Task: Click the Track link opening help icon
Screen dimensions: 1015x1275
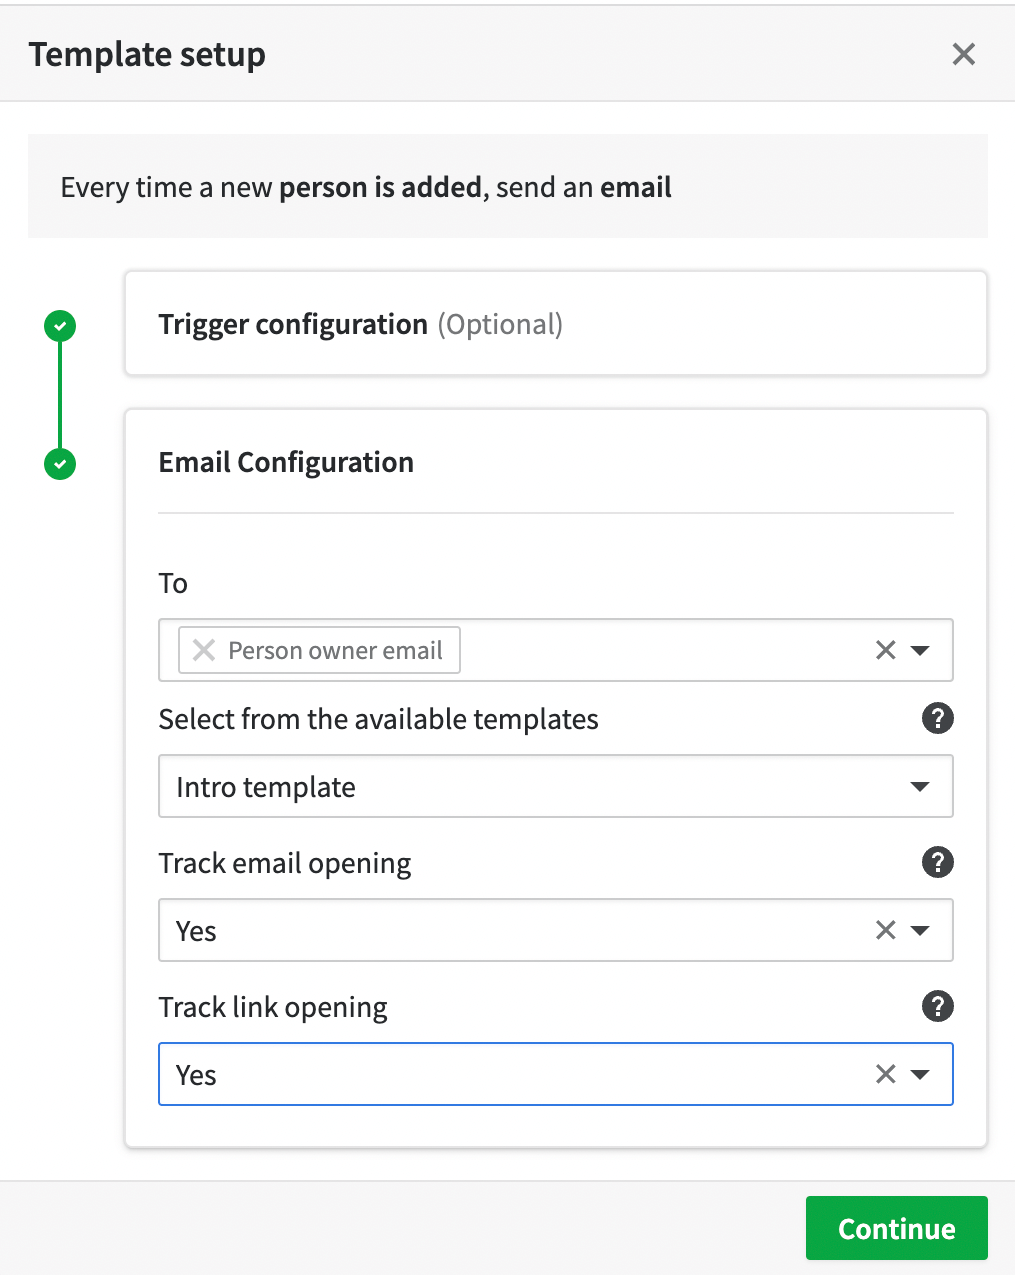Action: [937, 1006]
